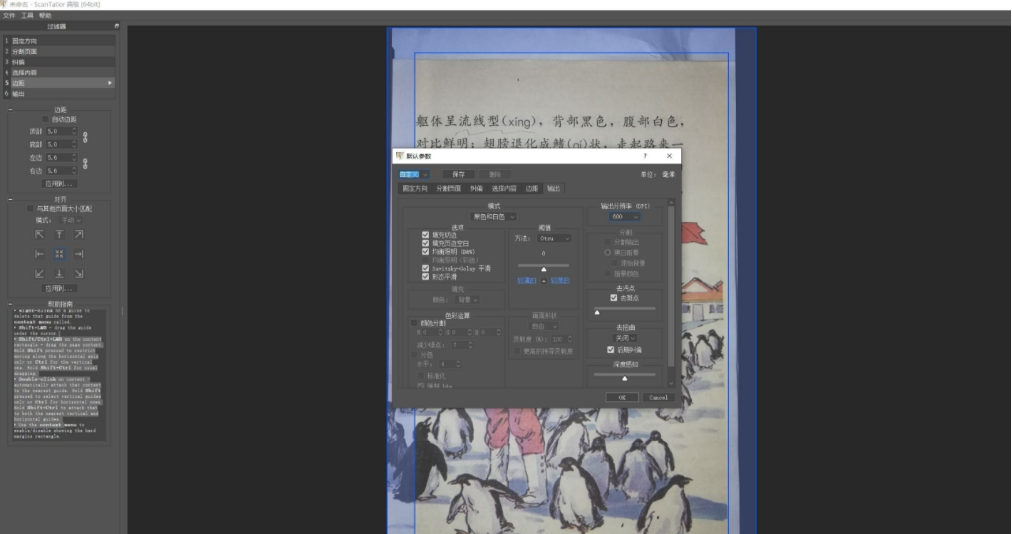The height and width of the screenshot is (534, 1012).
Task: Click the 去斑点 level slider
Action: (625, 310)
